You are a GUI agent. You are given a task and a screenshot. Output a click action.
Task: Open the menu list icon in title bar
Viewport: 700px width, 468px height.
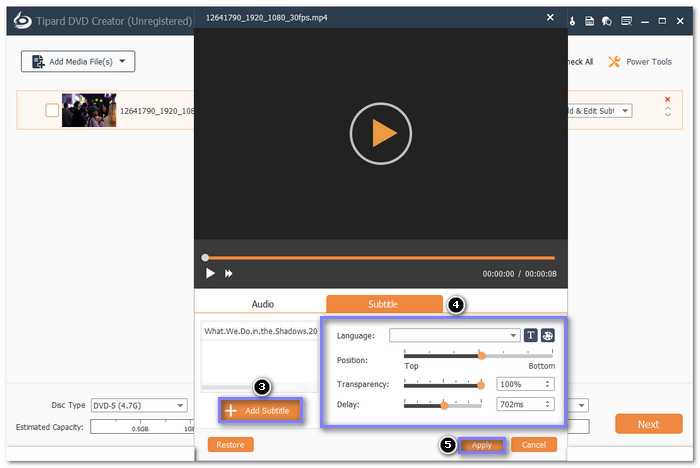click(x=626, y=21)
